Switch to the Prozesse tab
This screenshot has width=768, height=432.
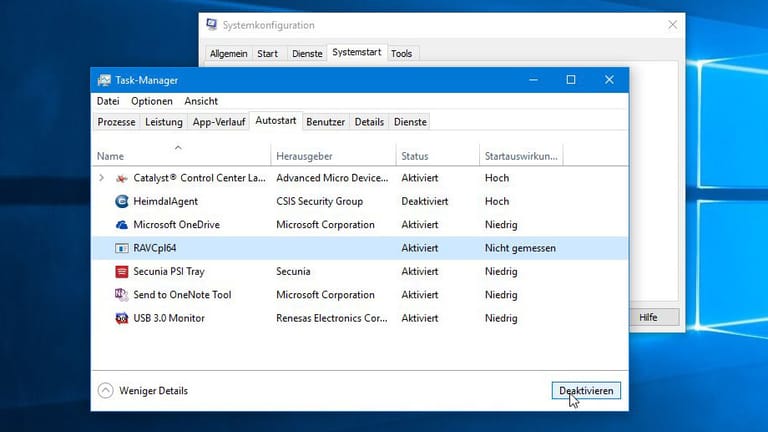coord(116,122)
